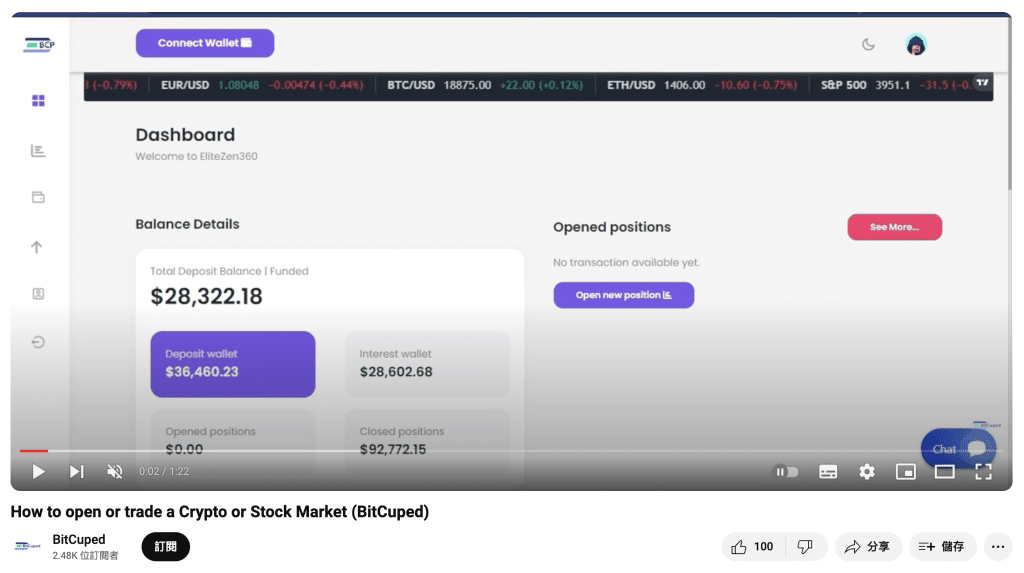Like the video with thumbs up
Viewport: 1024px width, 573px height.
753,547
